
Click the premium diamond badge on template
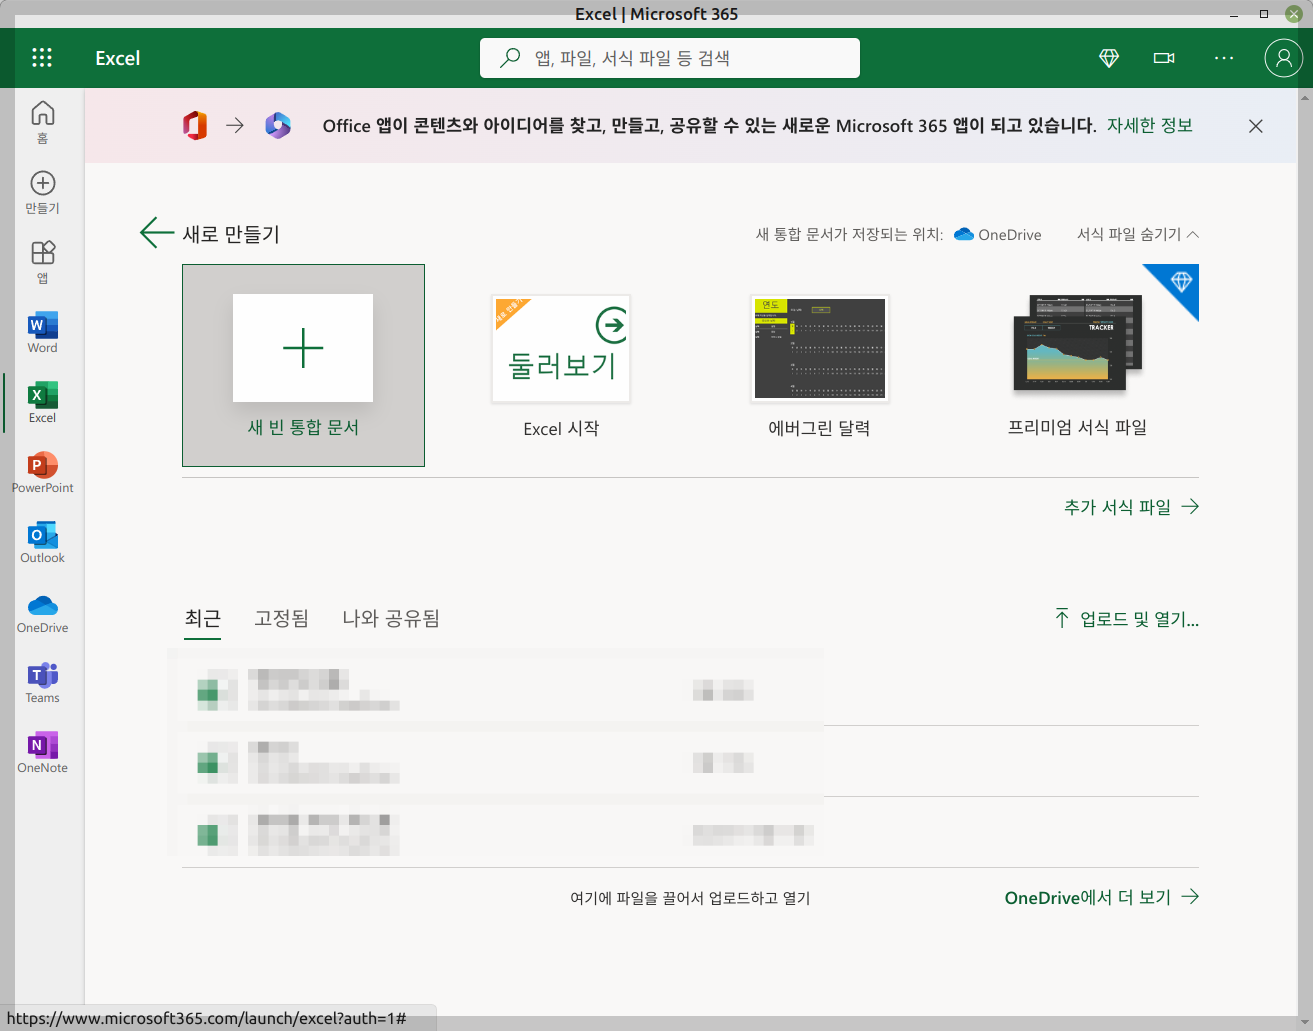click(1181, 281)
